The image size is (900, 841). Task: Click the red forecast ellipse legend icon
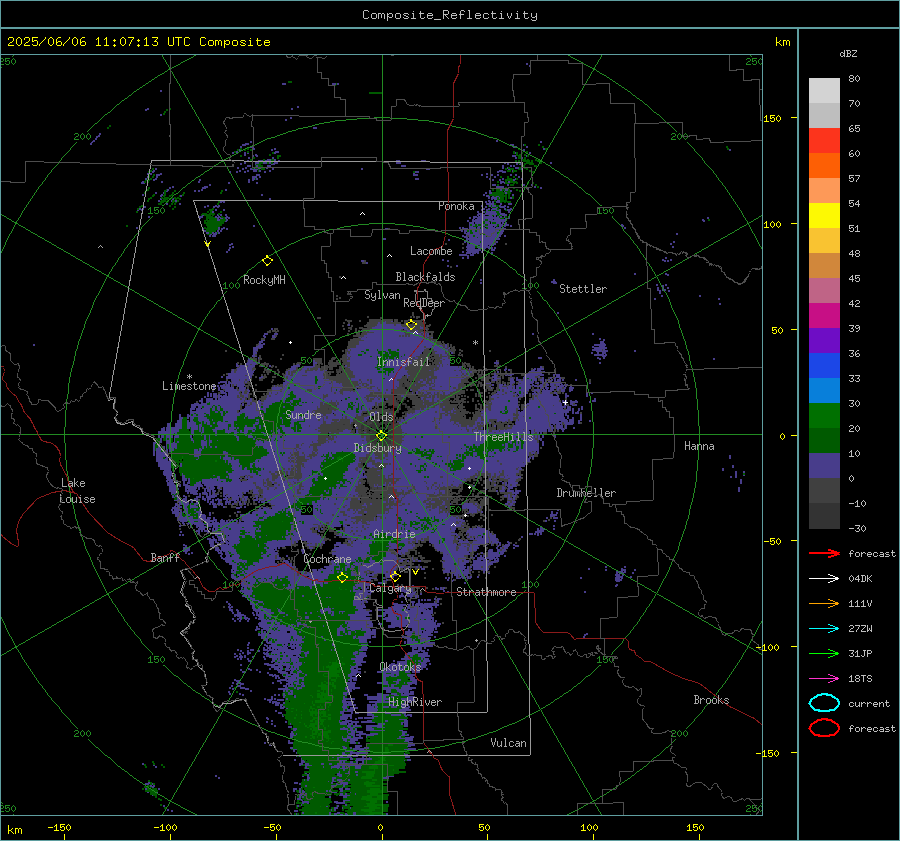click(x=824, y=728)
